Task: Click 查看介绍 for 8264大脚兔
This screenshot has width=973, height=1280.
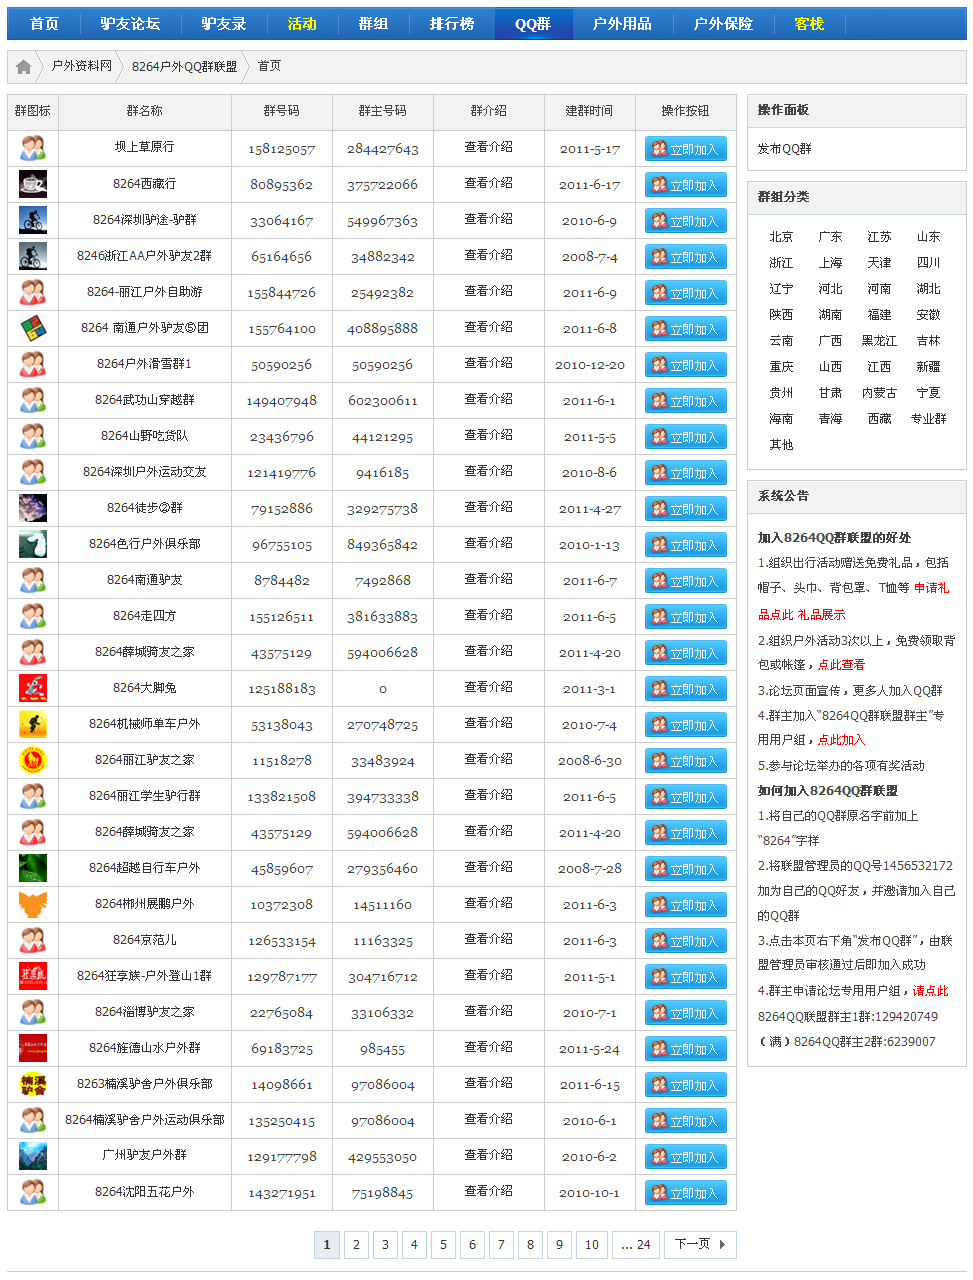Action: point(488,687)
